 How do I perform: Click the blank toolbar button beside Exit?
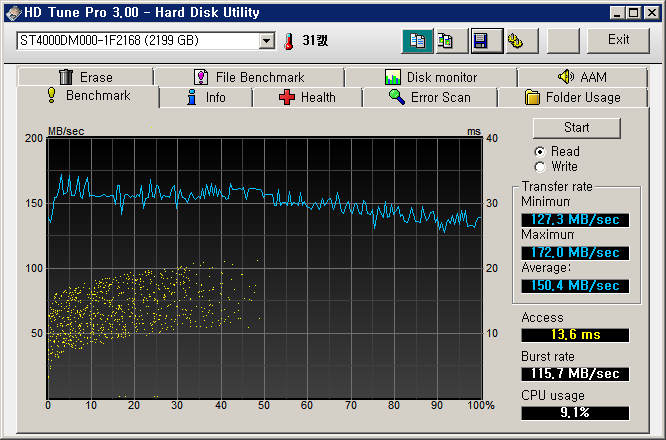click(563, 41)
